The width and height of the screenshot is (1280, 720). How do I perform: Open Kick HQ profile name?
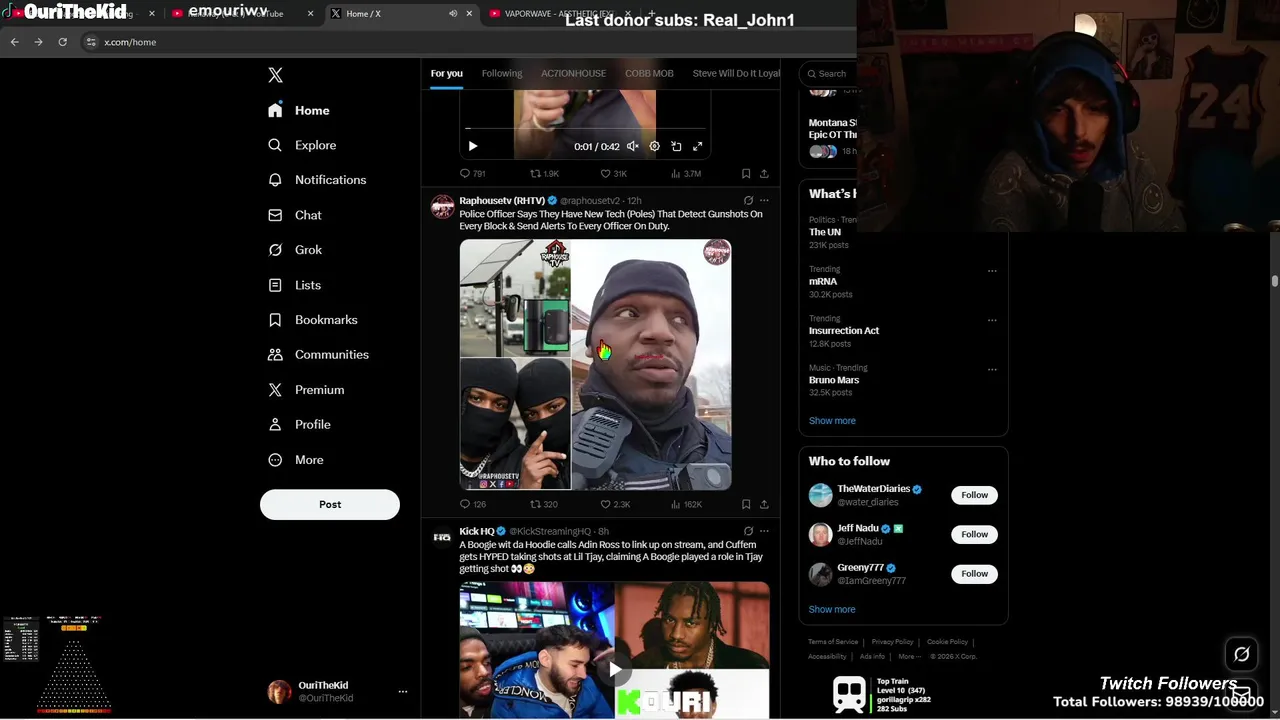tap(477, 531)
